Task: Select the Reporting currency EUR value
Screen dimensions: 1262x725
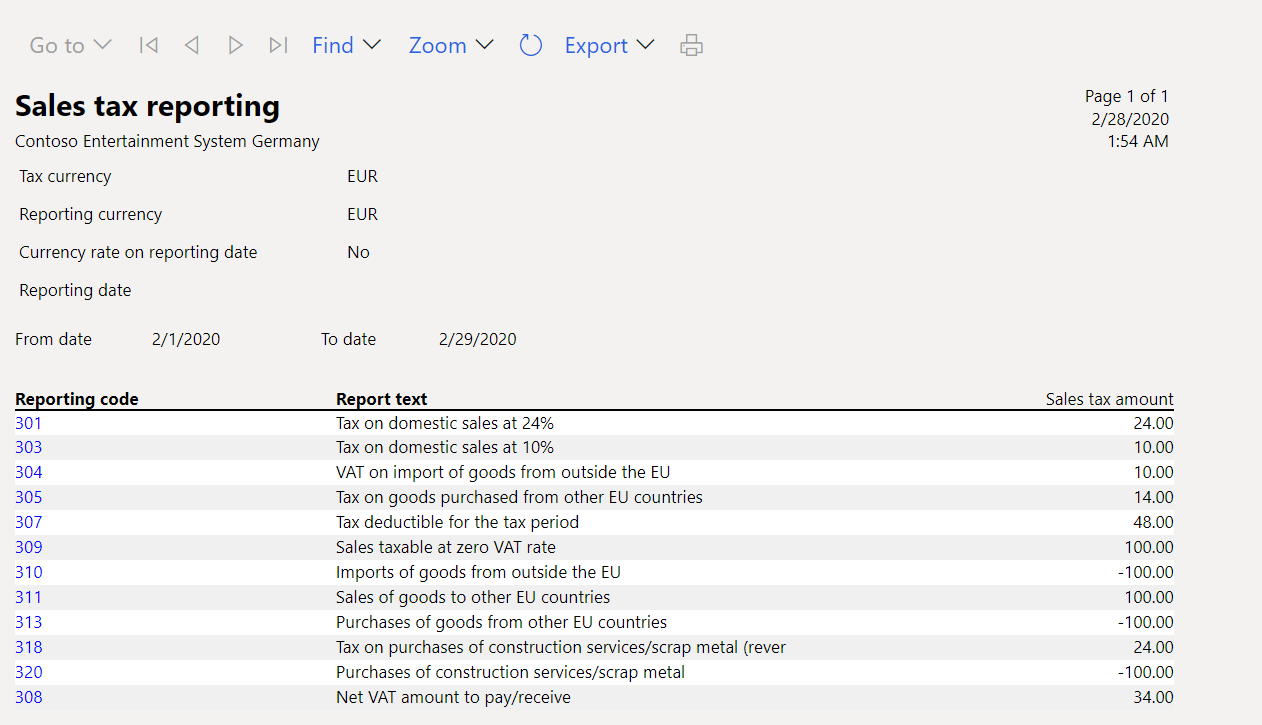Action: coord(362,215)
